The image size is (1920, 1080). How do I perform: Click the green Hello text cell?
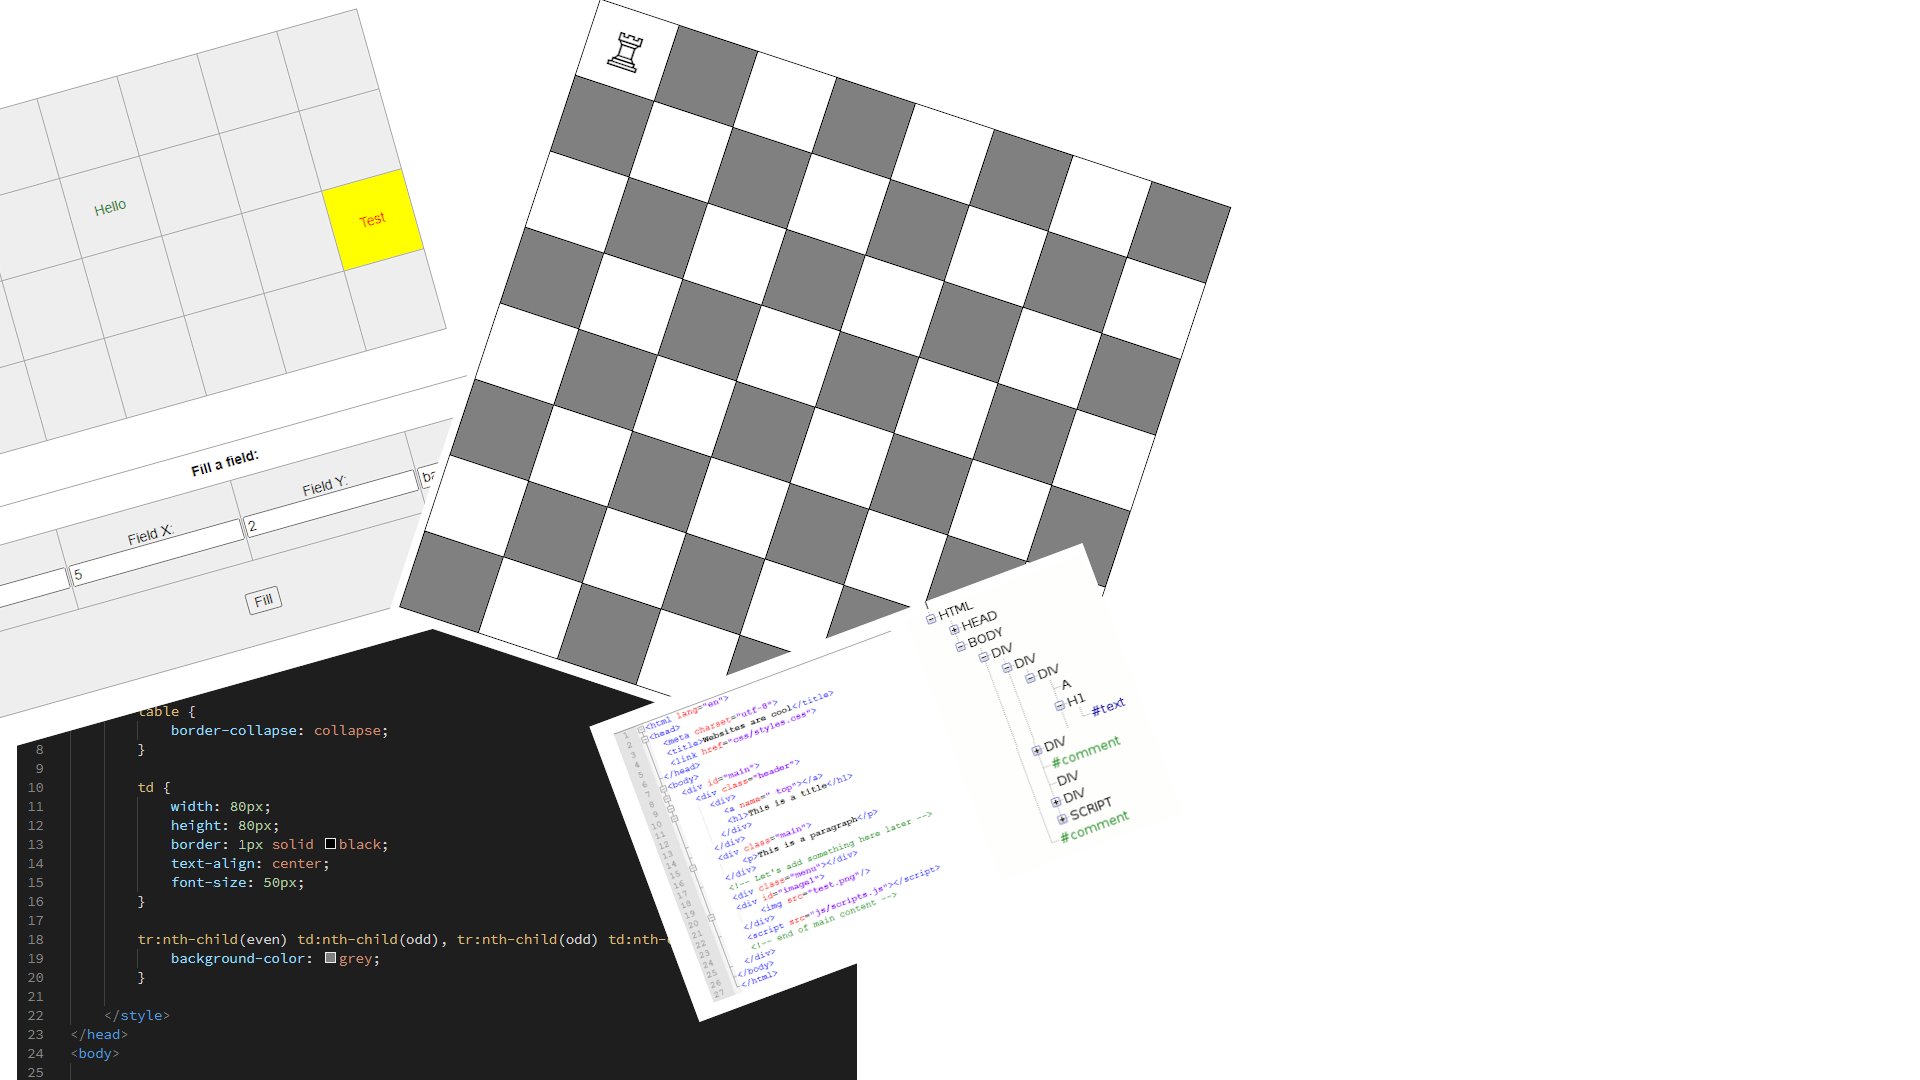(x=110, y=207)
